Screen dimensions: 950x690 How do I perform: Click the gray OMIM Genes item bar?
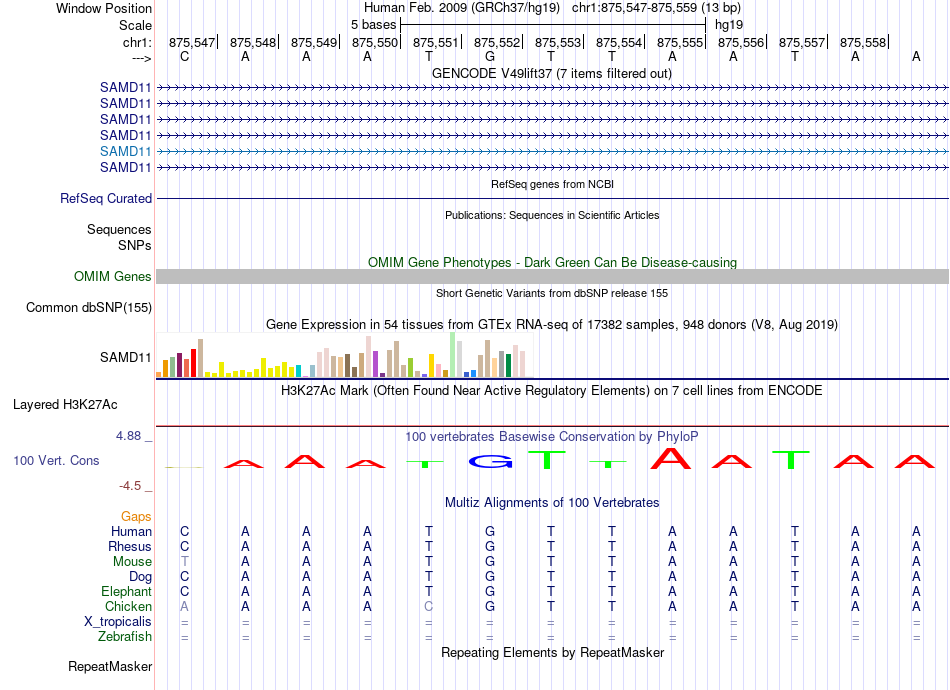[553, 276]
